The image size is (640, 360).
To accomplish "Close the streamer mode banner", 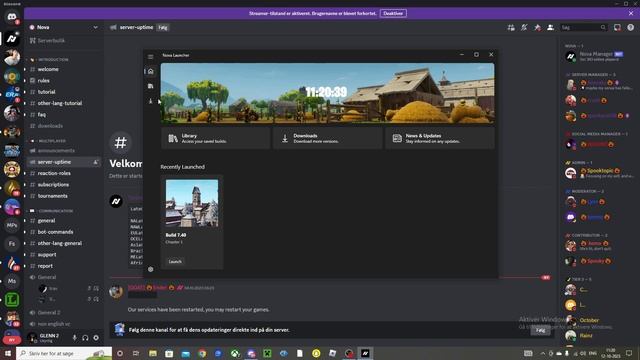I will click(x=631, y=13).
